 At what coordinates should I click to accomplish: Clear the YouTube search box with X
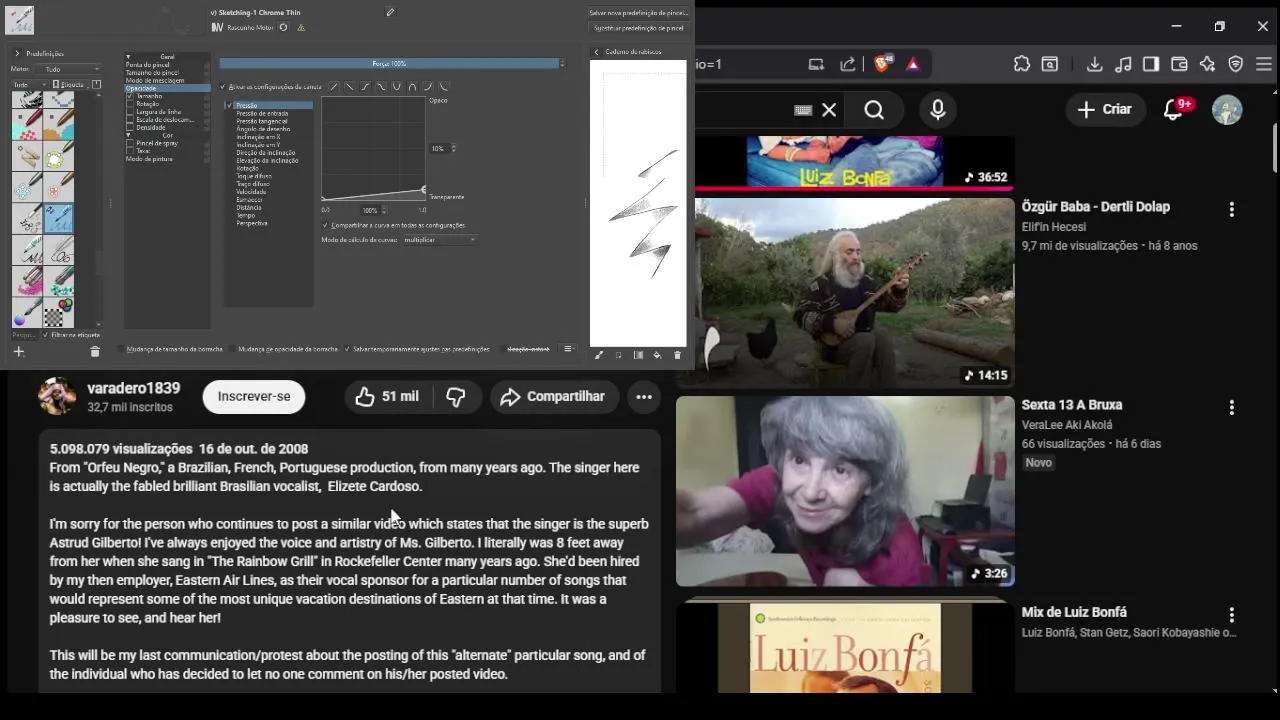(x=829, y=110)
